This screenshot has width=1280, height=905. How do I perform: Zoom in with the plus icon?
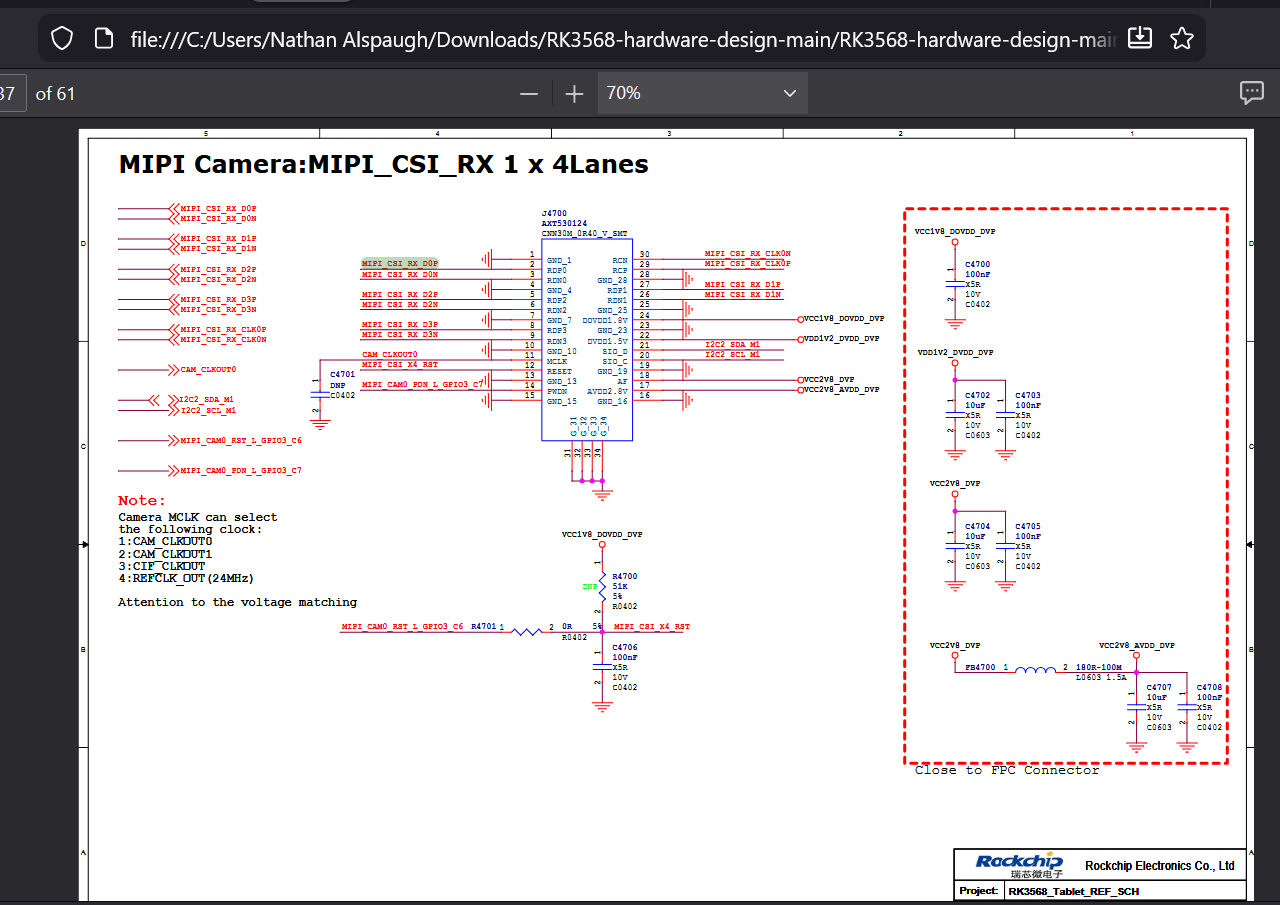(574, 93)
